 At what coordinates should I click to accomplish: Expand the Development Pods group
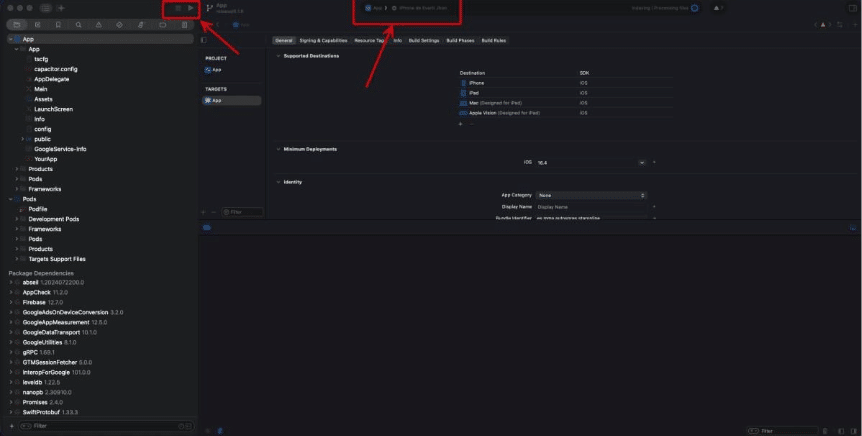pyautogui.click(x=17, y=219)
